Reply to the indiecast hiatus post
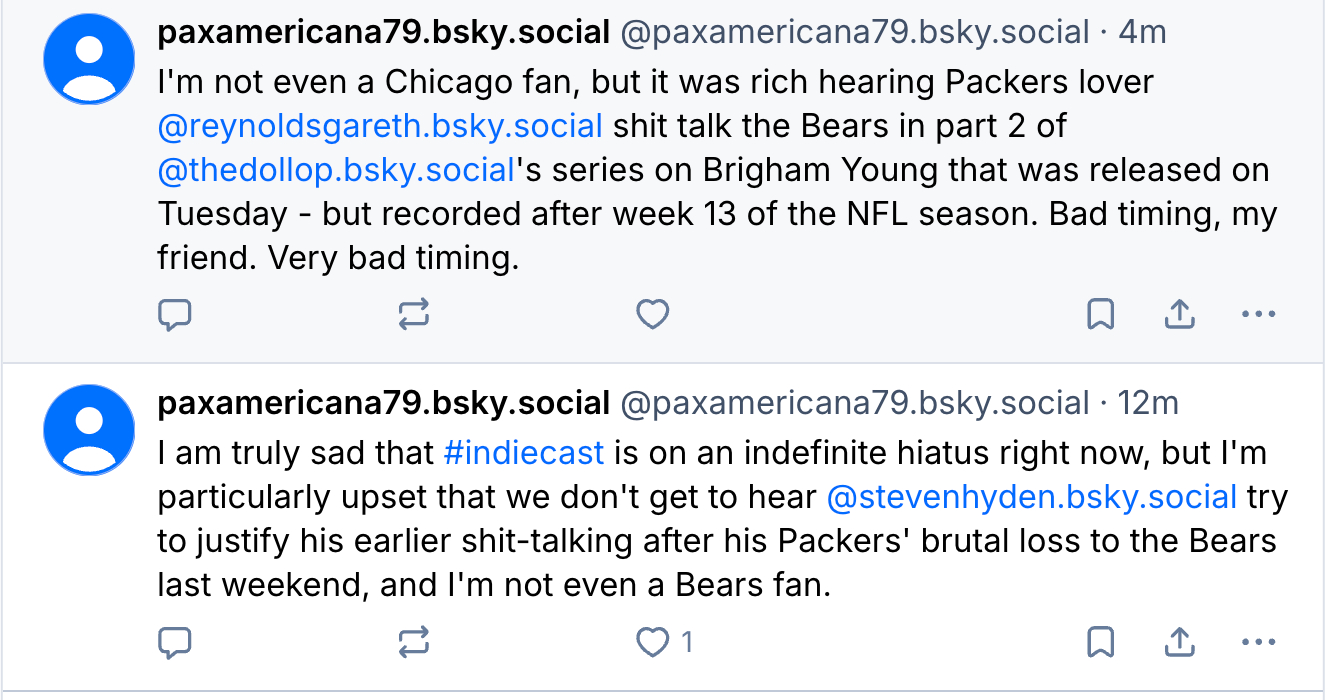 pyautogui.click(x=175, y=642)
